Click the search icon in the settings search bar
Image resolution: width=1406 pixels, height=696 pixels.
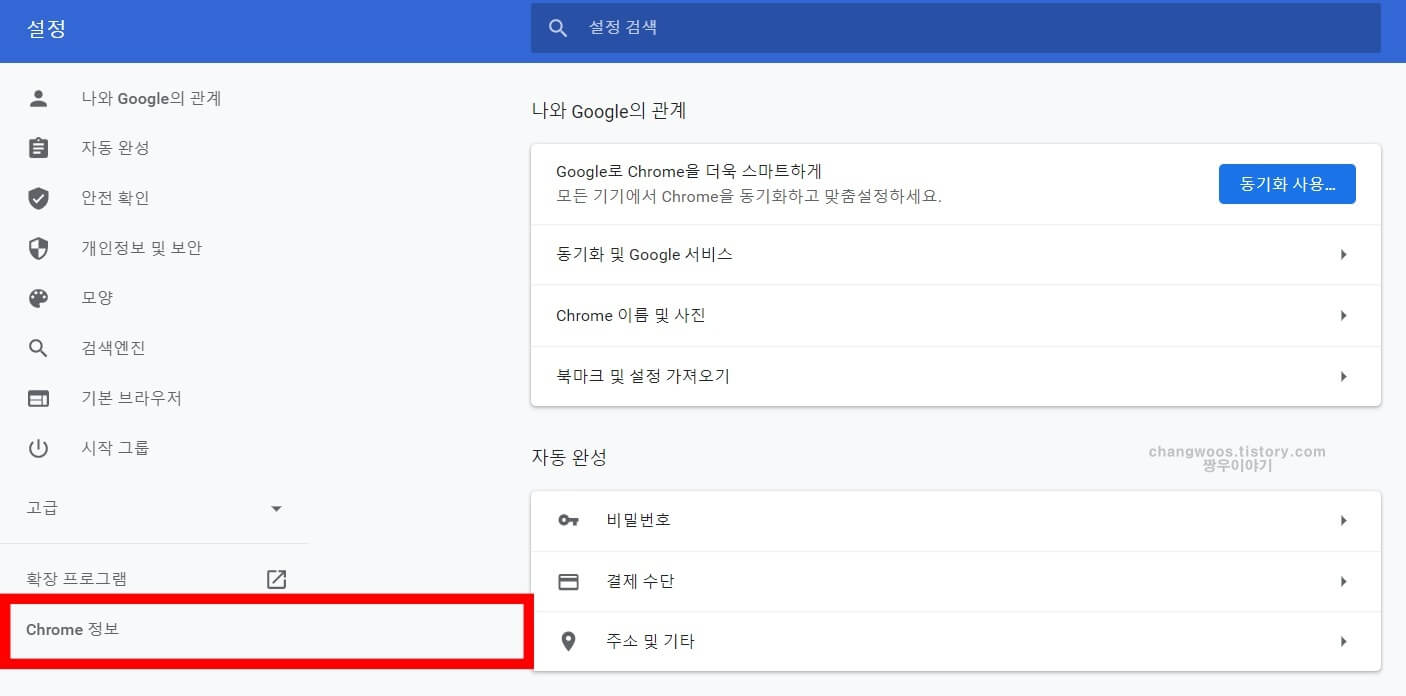[558, 28]
